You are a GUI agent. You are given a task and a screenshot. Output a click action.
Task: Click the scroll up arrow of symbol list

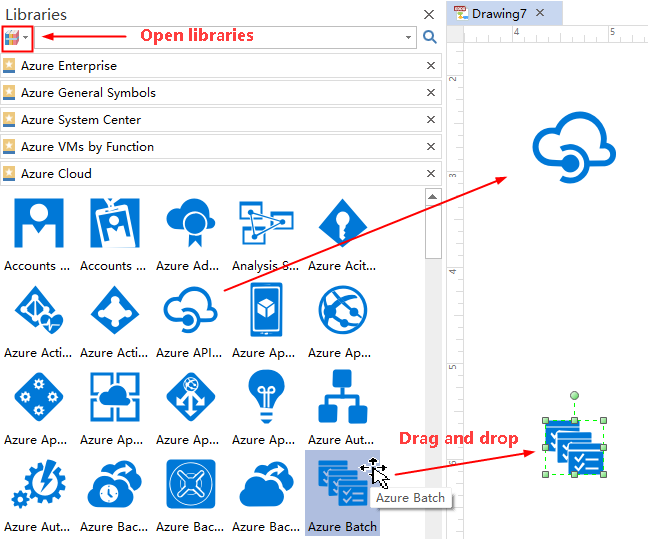(433, 197)
